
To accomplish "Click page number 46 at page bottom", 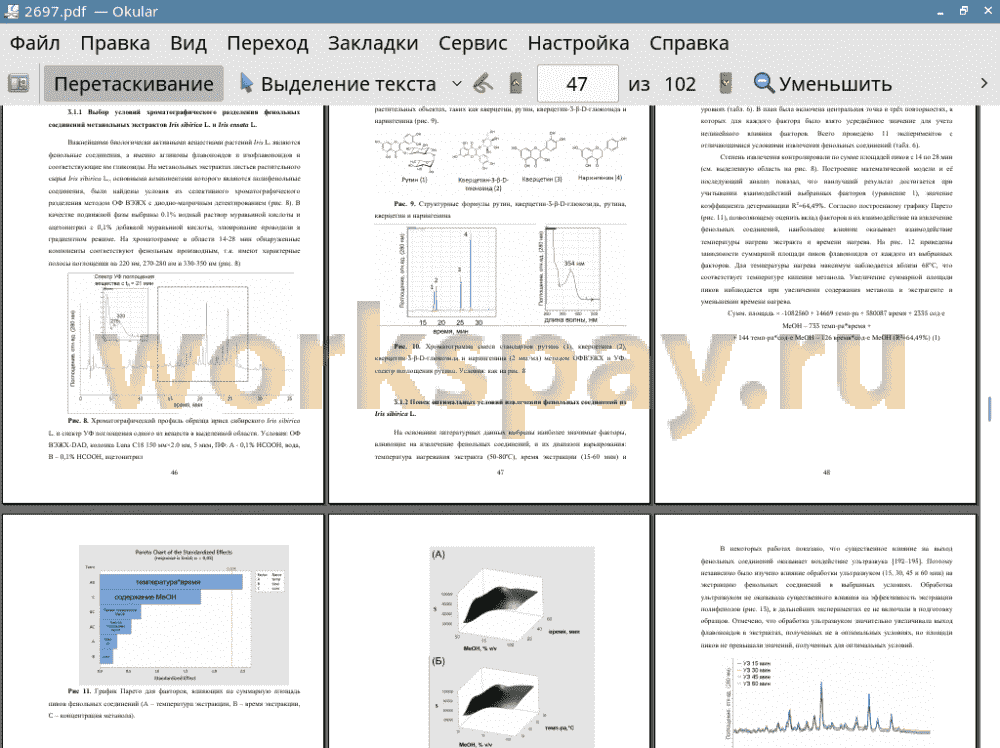I will pos(174,473).
